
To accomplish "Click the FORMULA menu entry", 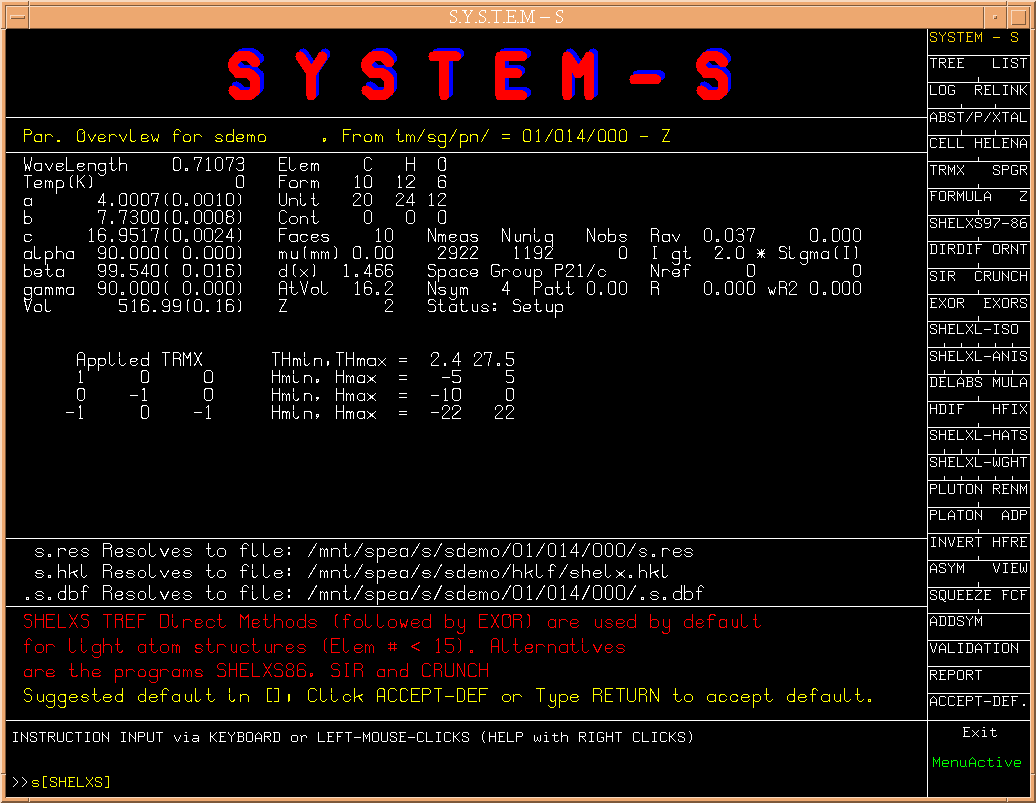I will click(960, 197).
